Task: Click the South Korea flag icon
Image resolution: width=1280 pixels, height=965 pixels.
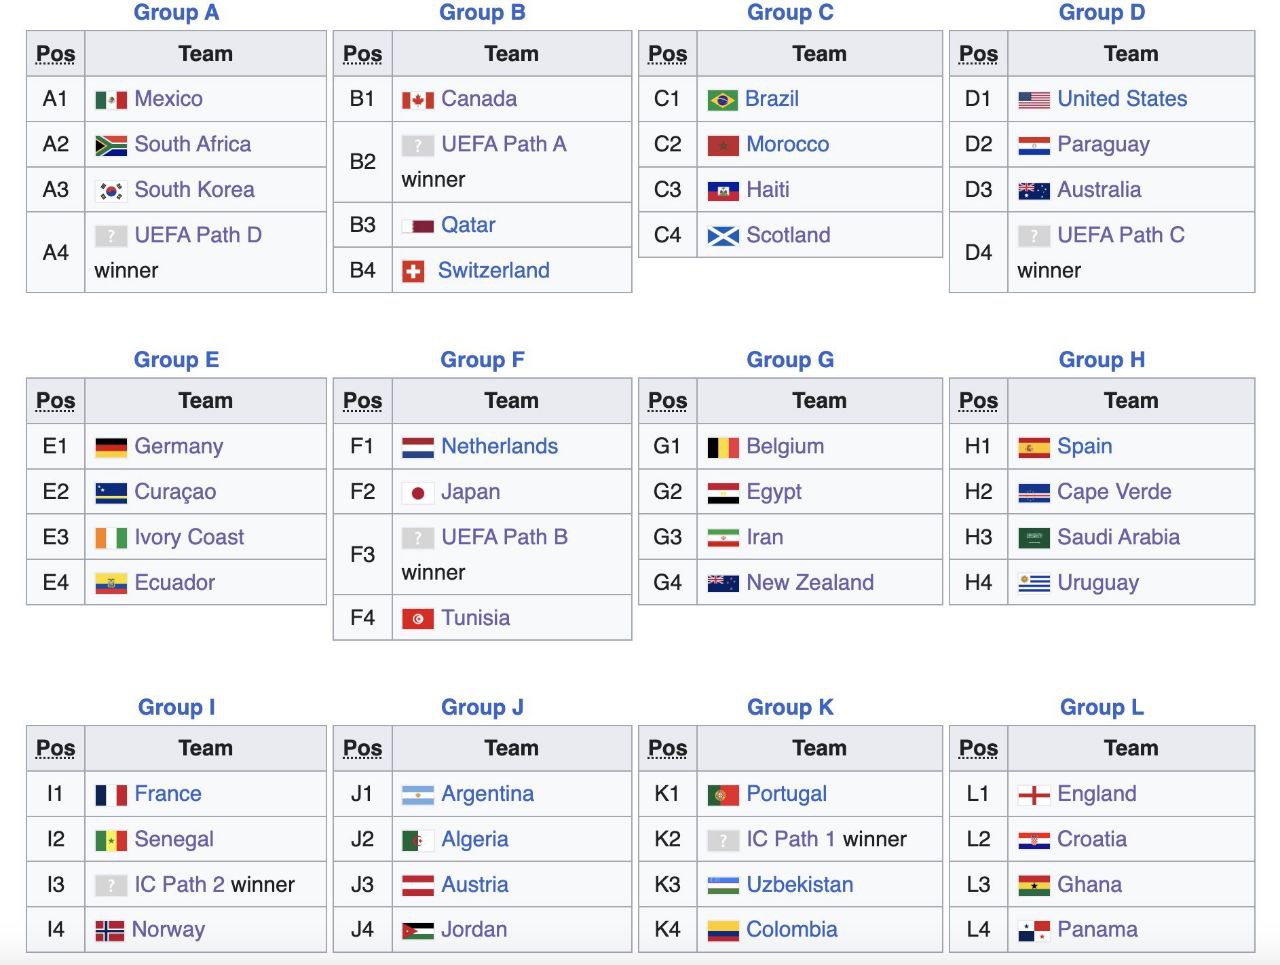Action: pyautogui.click(x=111, y=191)
